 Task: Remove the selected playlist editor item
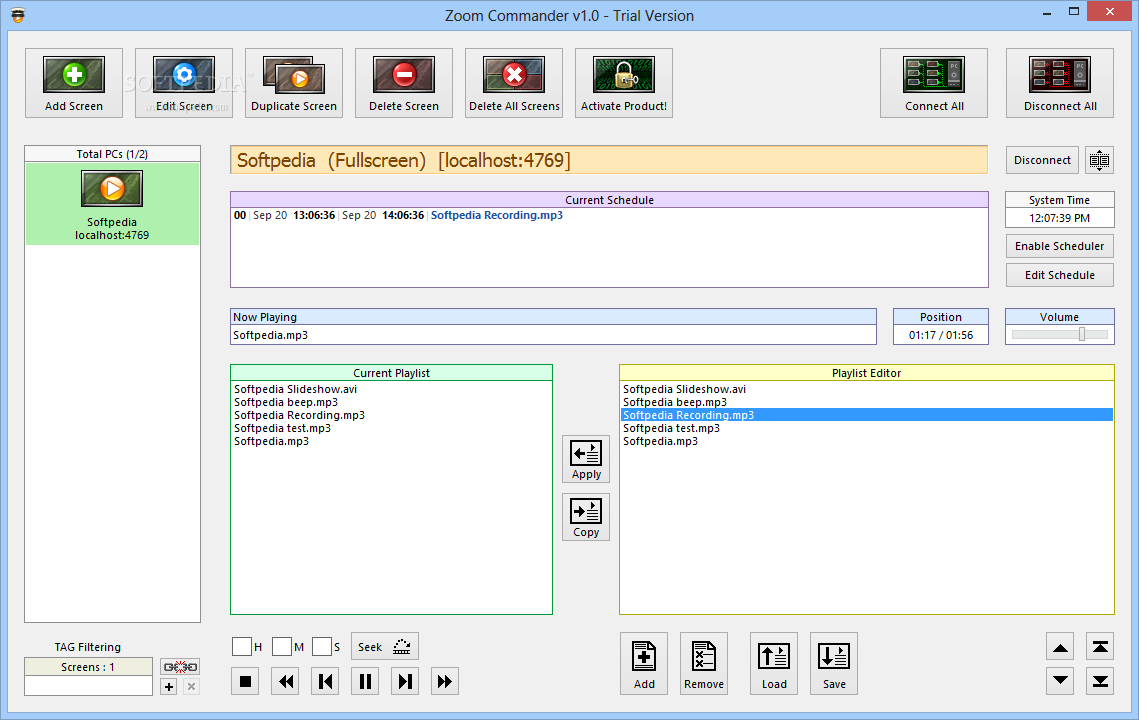pos(704,663)
